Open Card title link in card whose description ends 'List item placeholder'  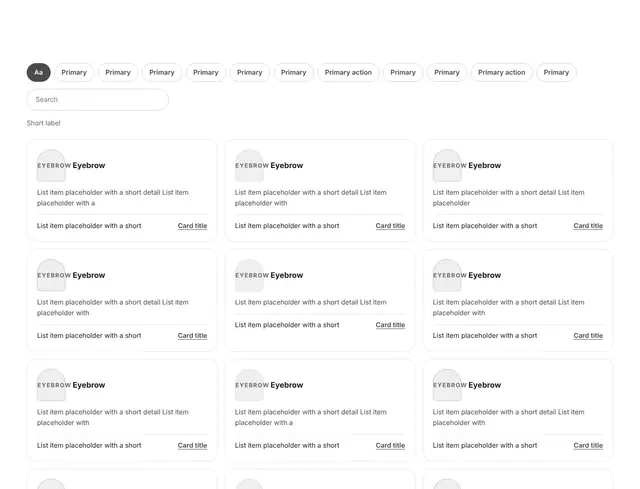click(588, 226)
